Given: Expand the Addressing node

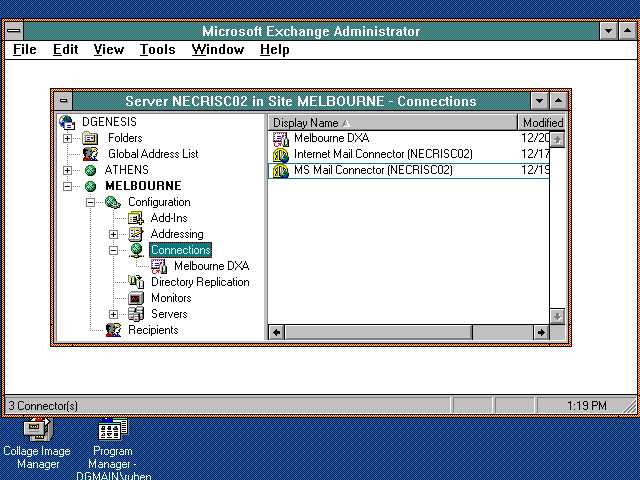Looking at the screenshot, I should pos(113,234).
